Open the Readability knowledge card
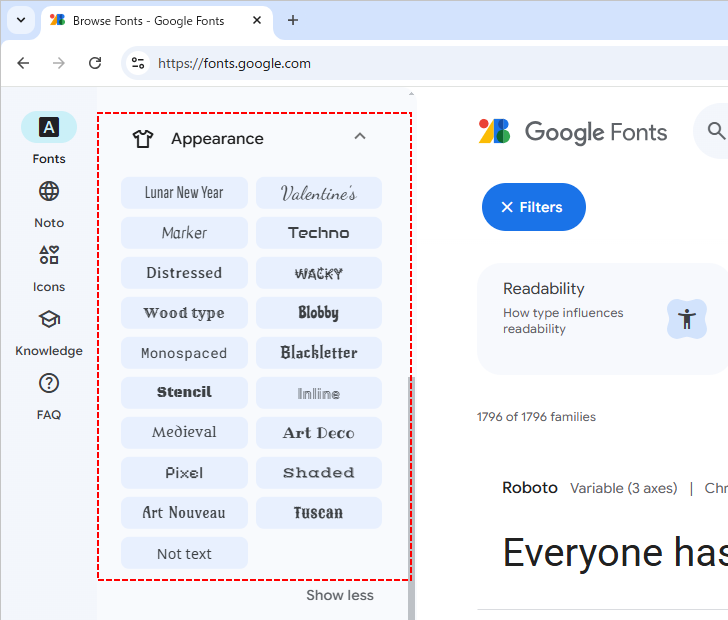This screenshot has width=728, height=620. coord(603,319)
